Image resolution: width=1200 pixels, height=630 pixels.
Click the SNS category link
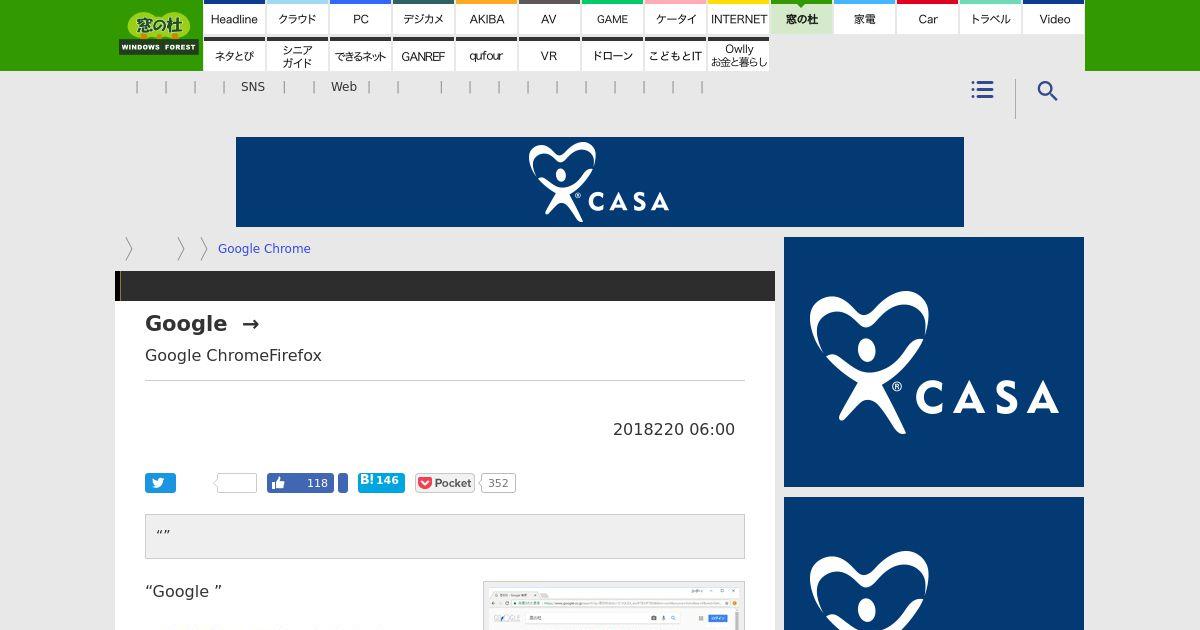[x=253, y=87]
